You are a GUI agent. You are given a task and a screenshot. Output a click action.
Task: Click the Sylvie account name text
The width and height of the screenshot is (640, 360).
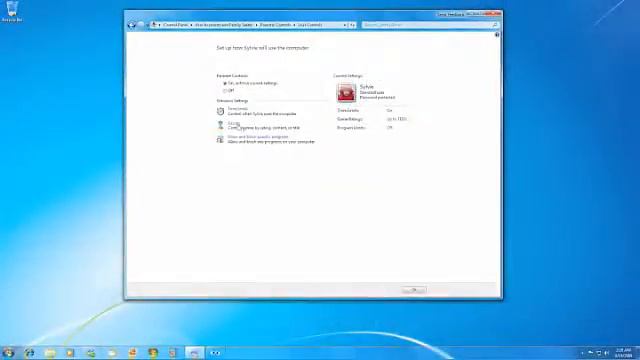pyautogui.click(x=367, y=87)
